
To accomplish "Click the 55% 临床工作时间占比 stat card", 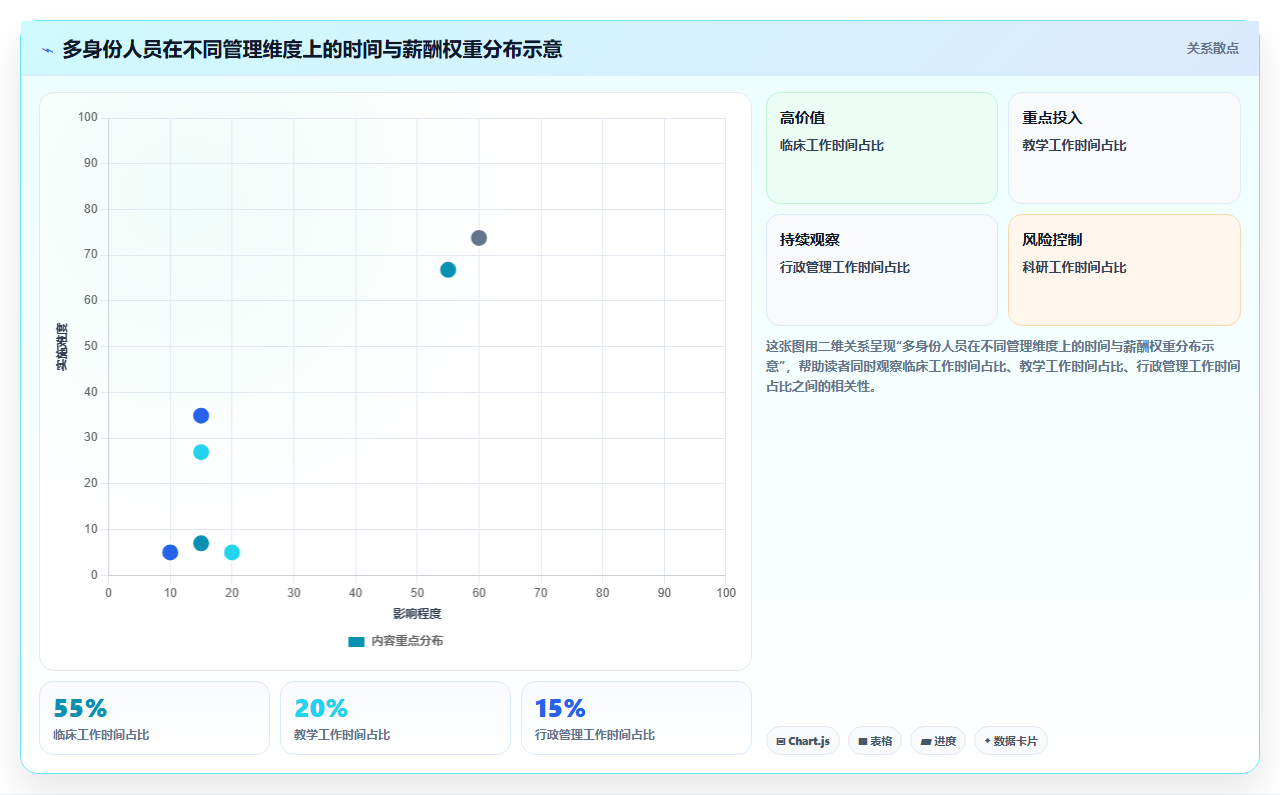I will (154, 718).
